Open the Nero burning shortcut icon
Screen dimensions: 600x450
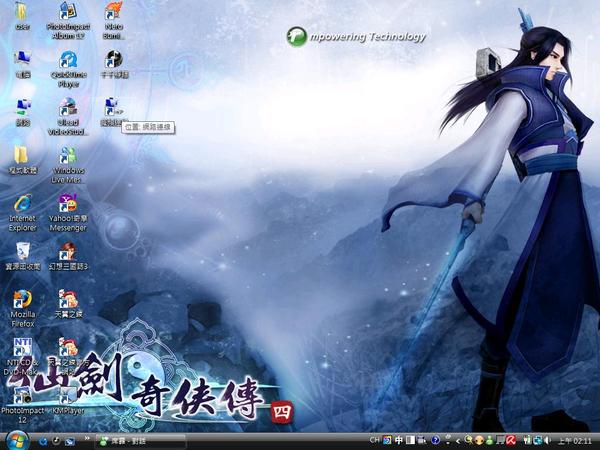[114, 21]
